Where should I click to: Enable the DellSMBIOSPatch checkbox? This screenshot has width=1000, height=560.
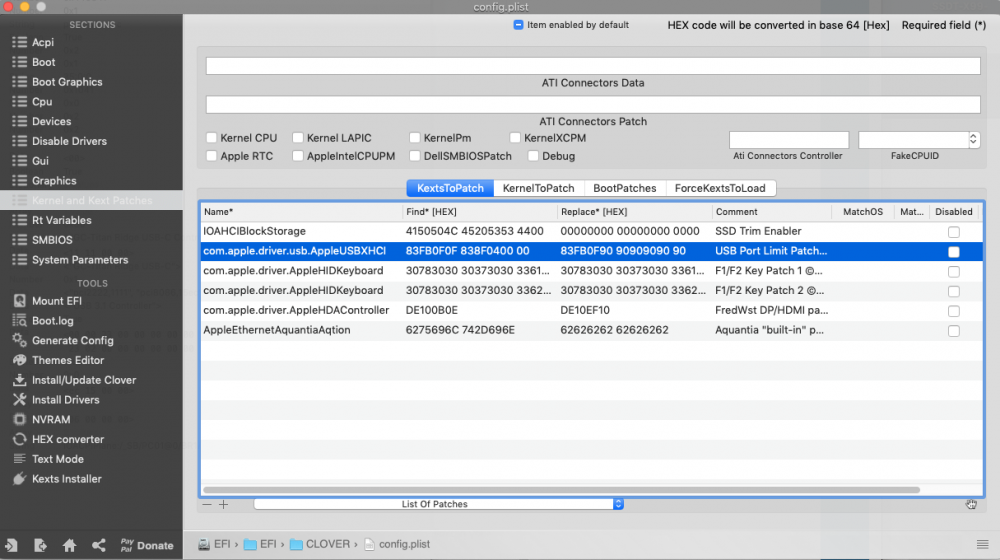tap(415, 156)
